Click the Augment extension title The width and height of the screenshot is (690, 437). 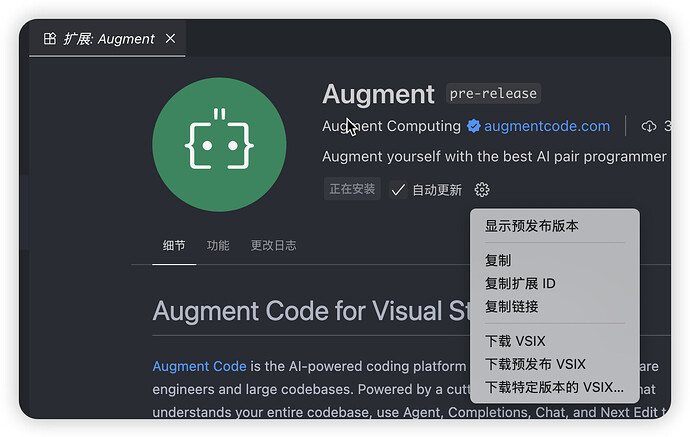(378, 94)
